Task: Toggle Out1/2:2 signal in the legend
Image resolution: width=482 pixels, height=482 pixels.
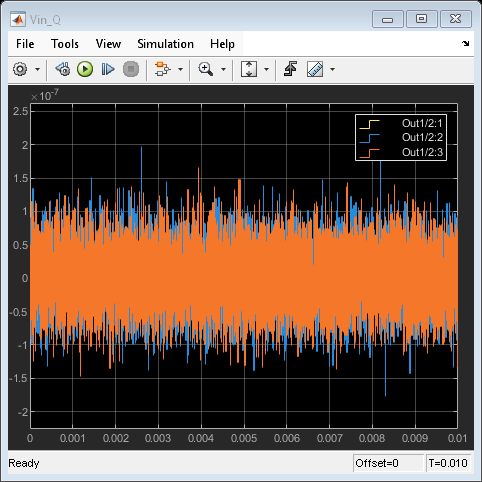Action: (x=401, y=137)
